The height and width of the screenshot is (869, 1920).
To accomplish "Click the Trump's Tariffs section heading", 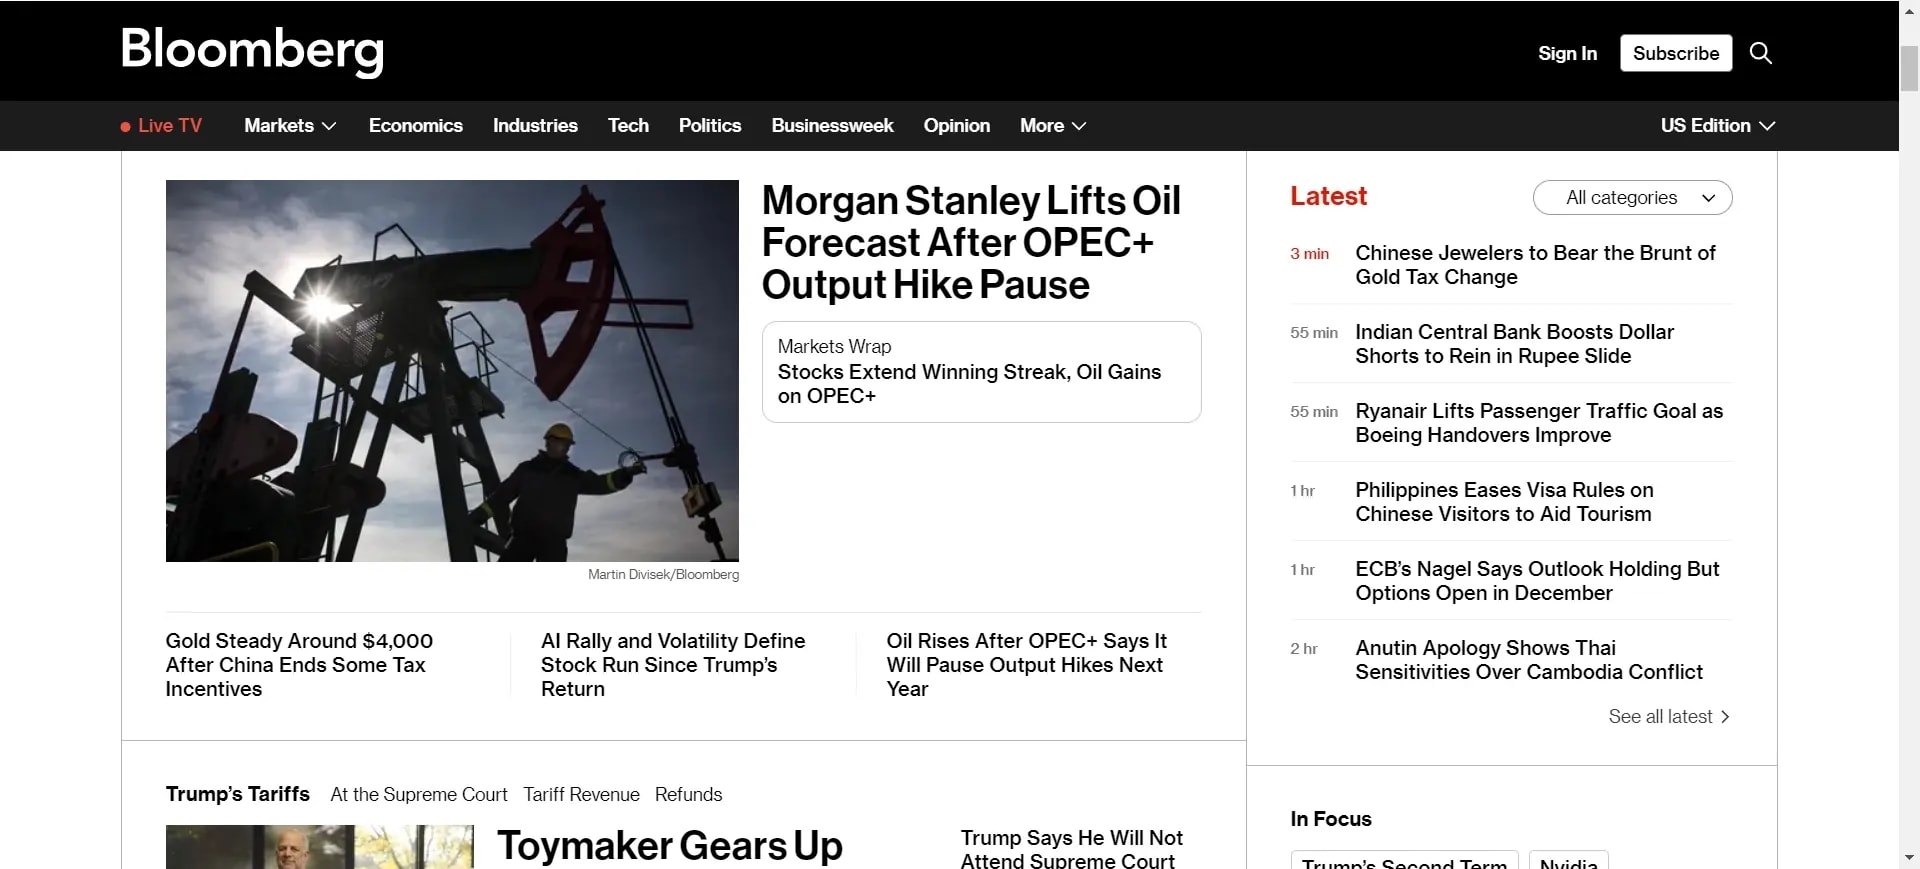I will 238,794.
